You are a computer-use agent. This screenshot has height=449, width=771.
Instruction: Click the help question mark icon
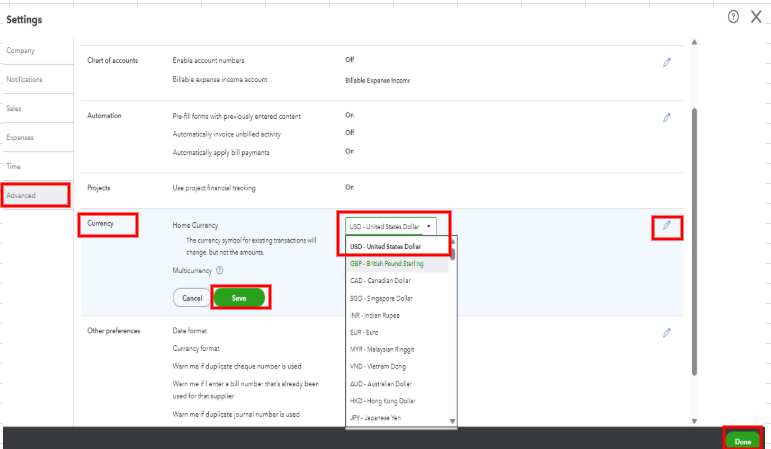click(x=733, y=18)
